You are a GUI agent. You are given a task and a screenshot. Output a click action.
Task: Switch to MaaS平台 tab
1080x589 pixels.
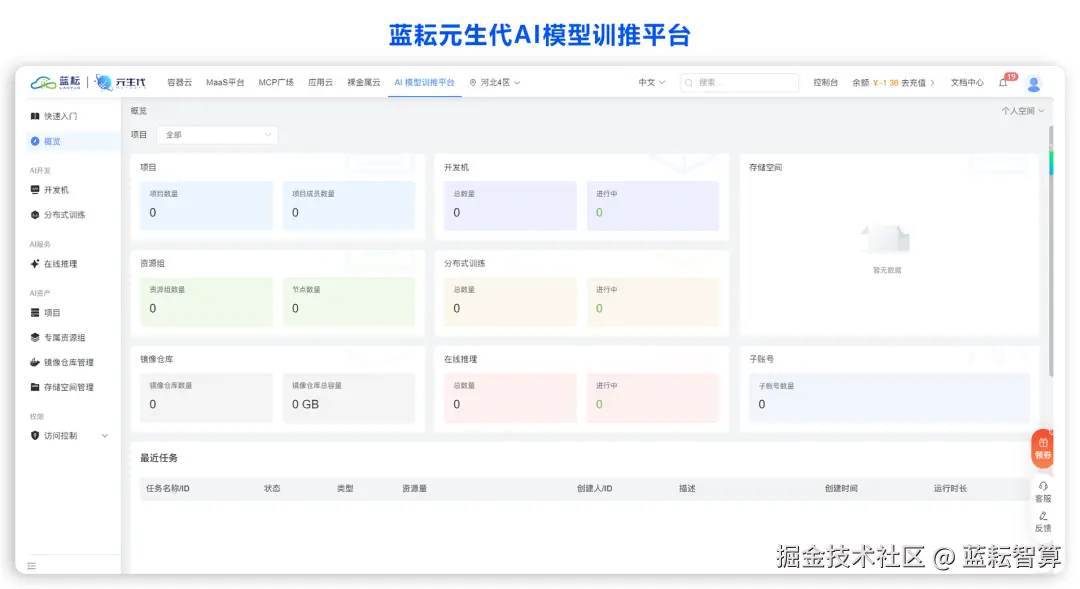point(225,83)
